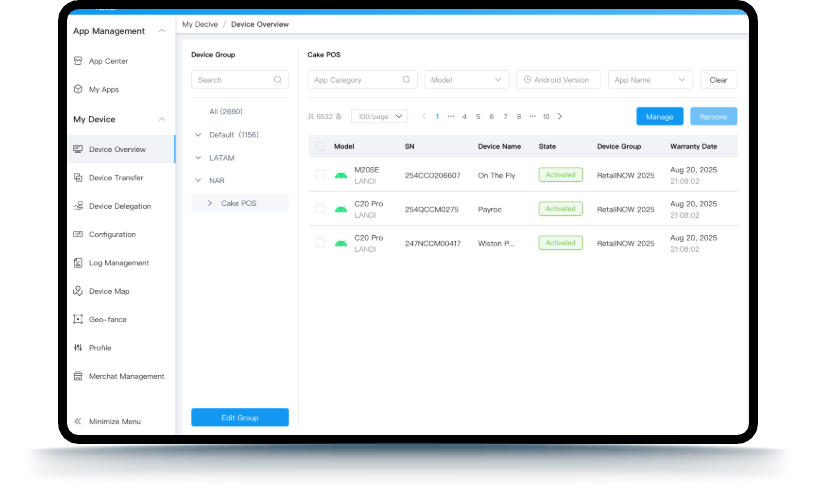Click the Device Transfer icon

[78, 178]
